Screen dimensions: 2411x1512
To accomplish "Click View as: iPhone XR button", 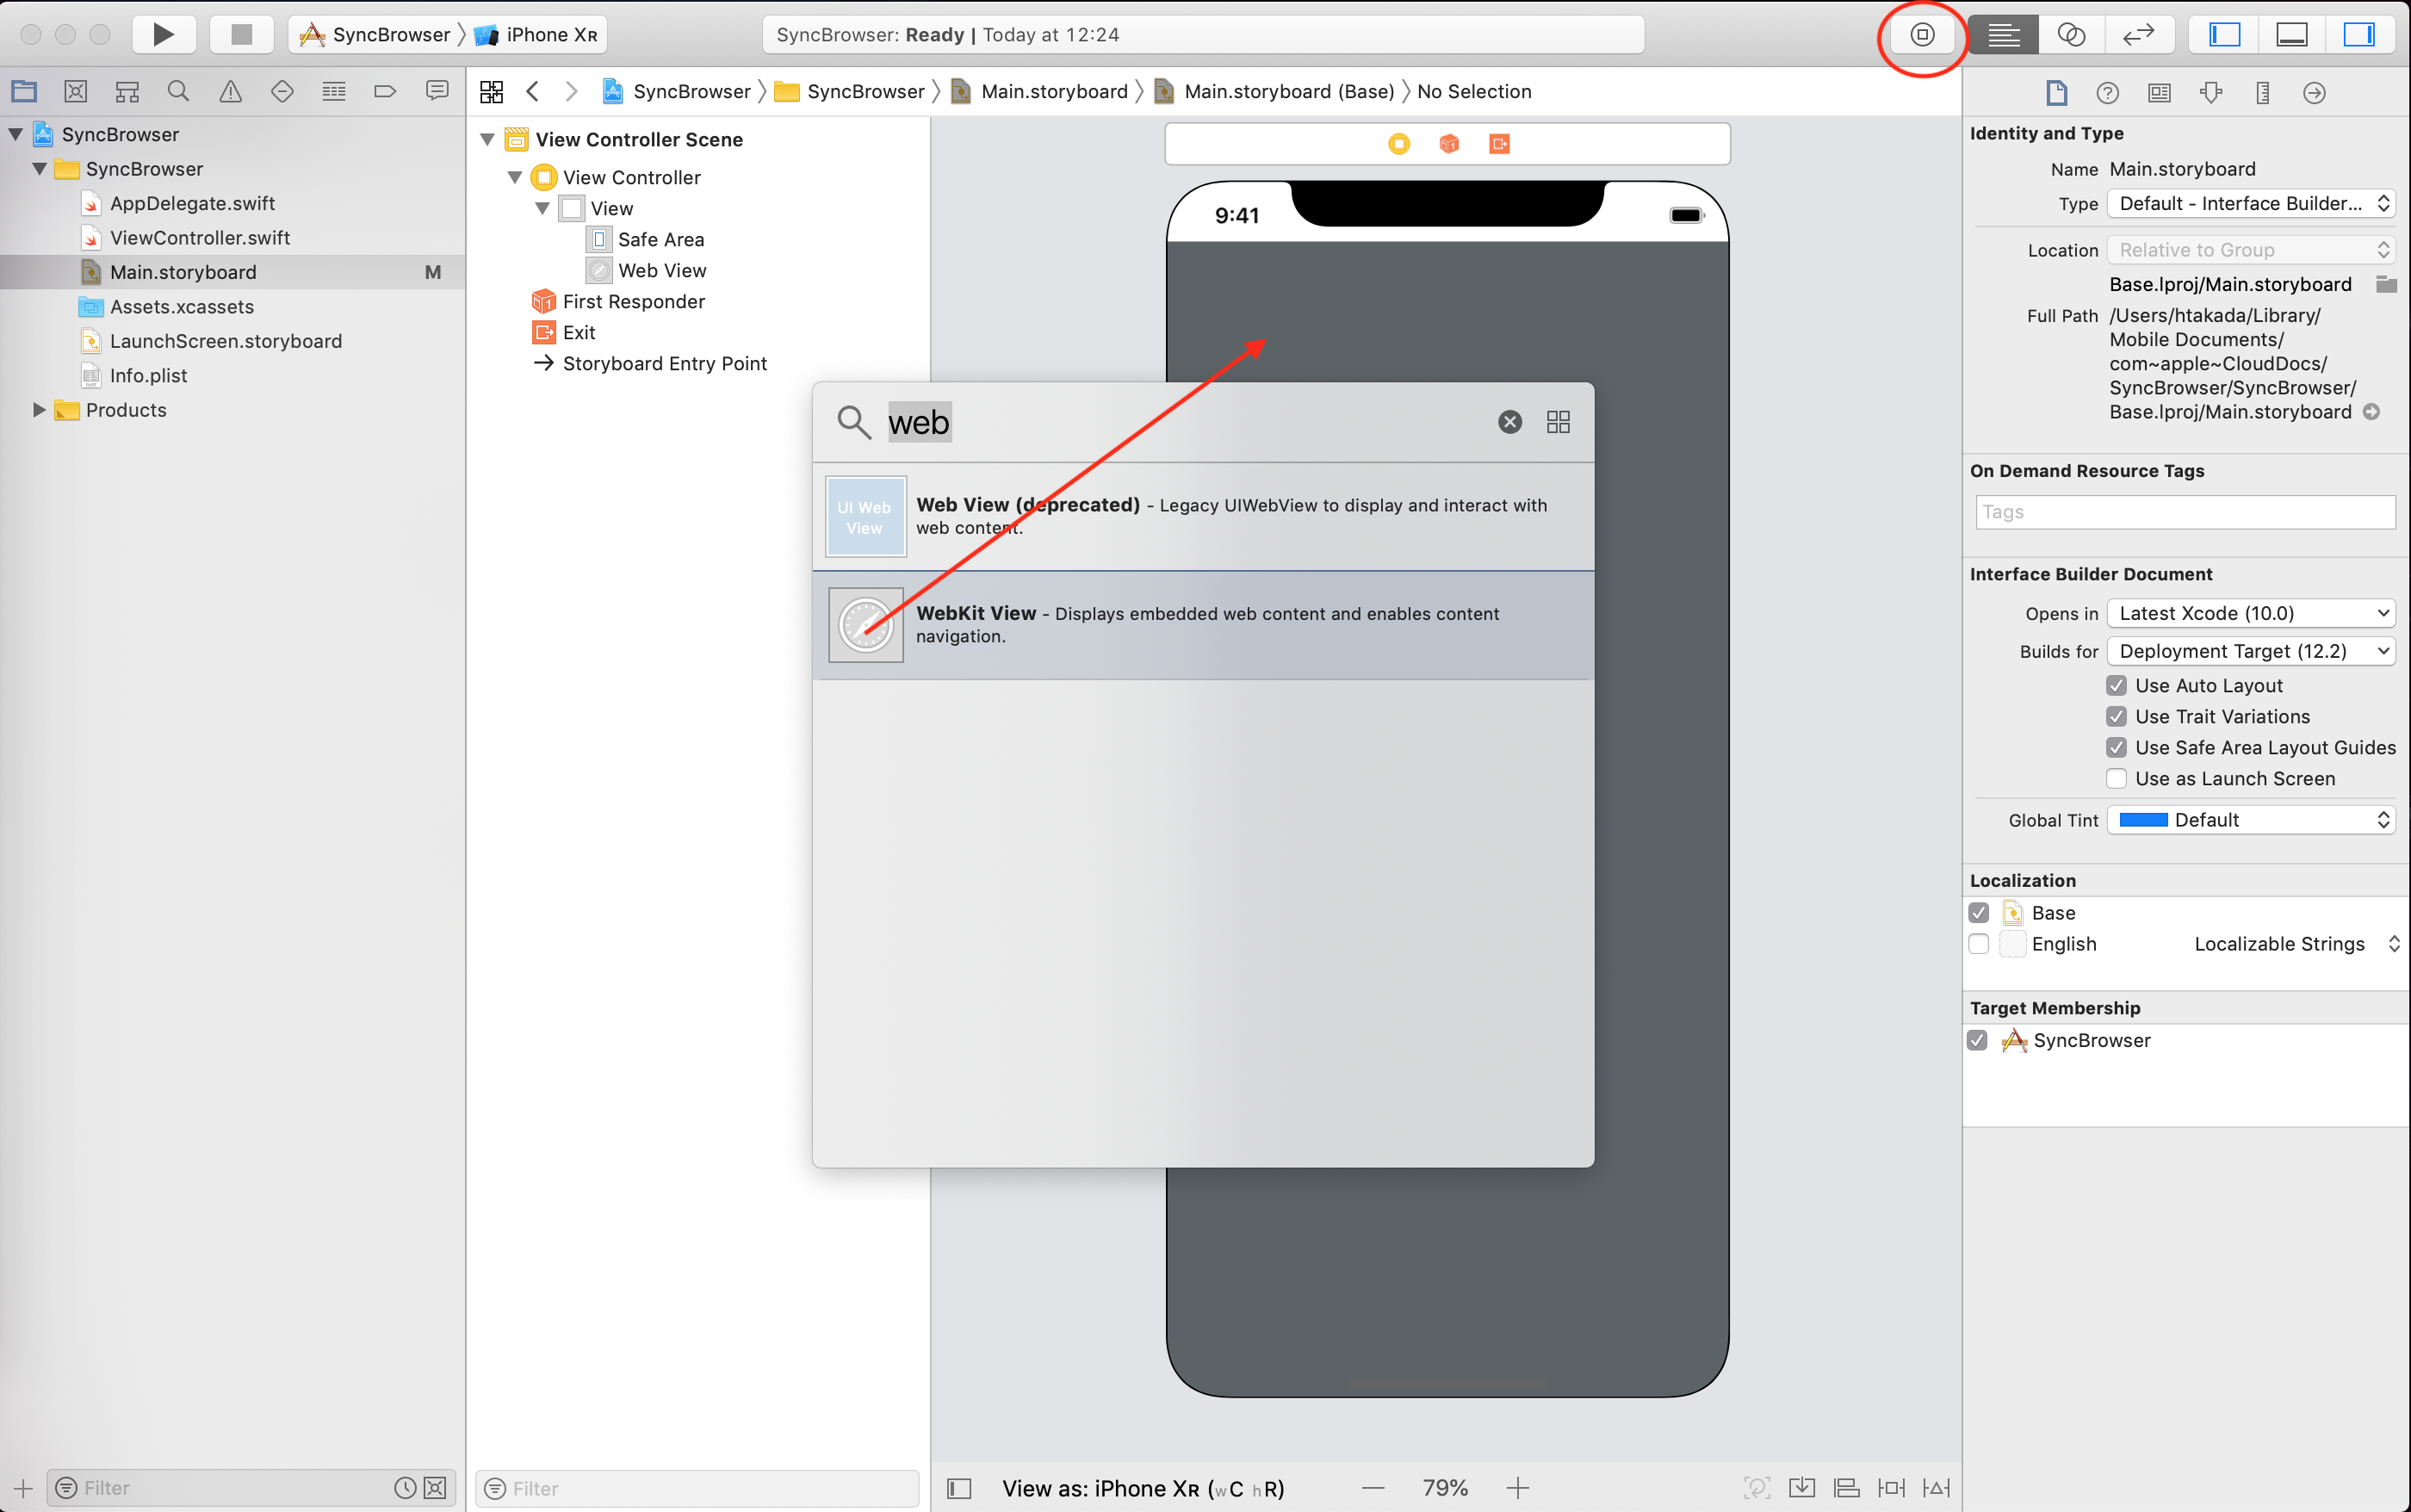I will coord(1143,1488).
